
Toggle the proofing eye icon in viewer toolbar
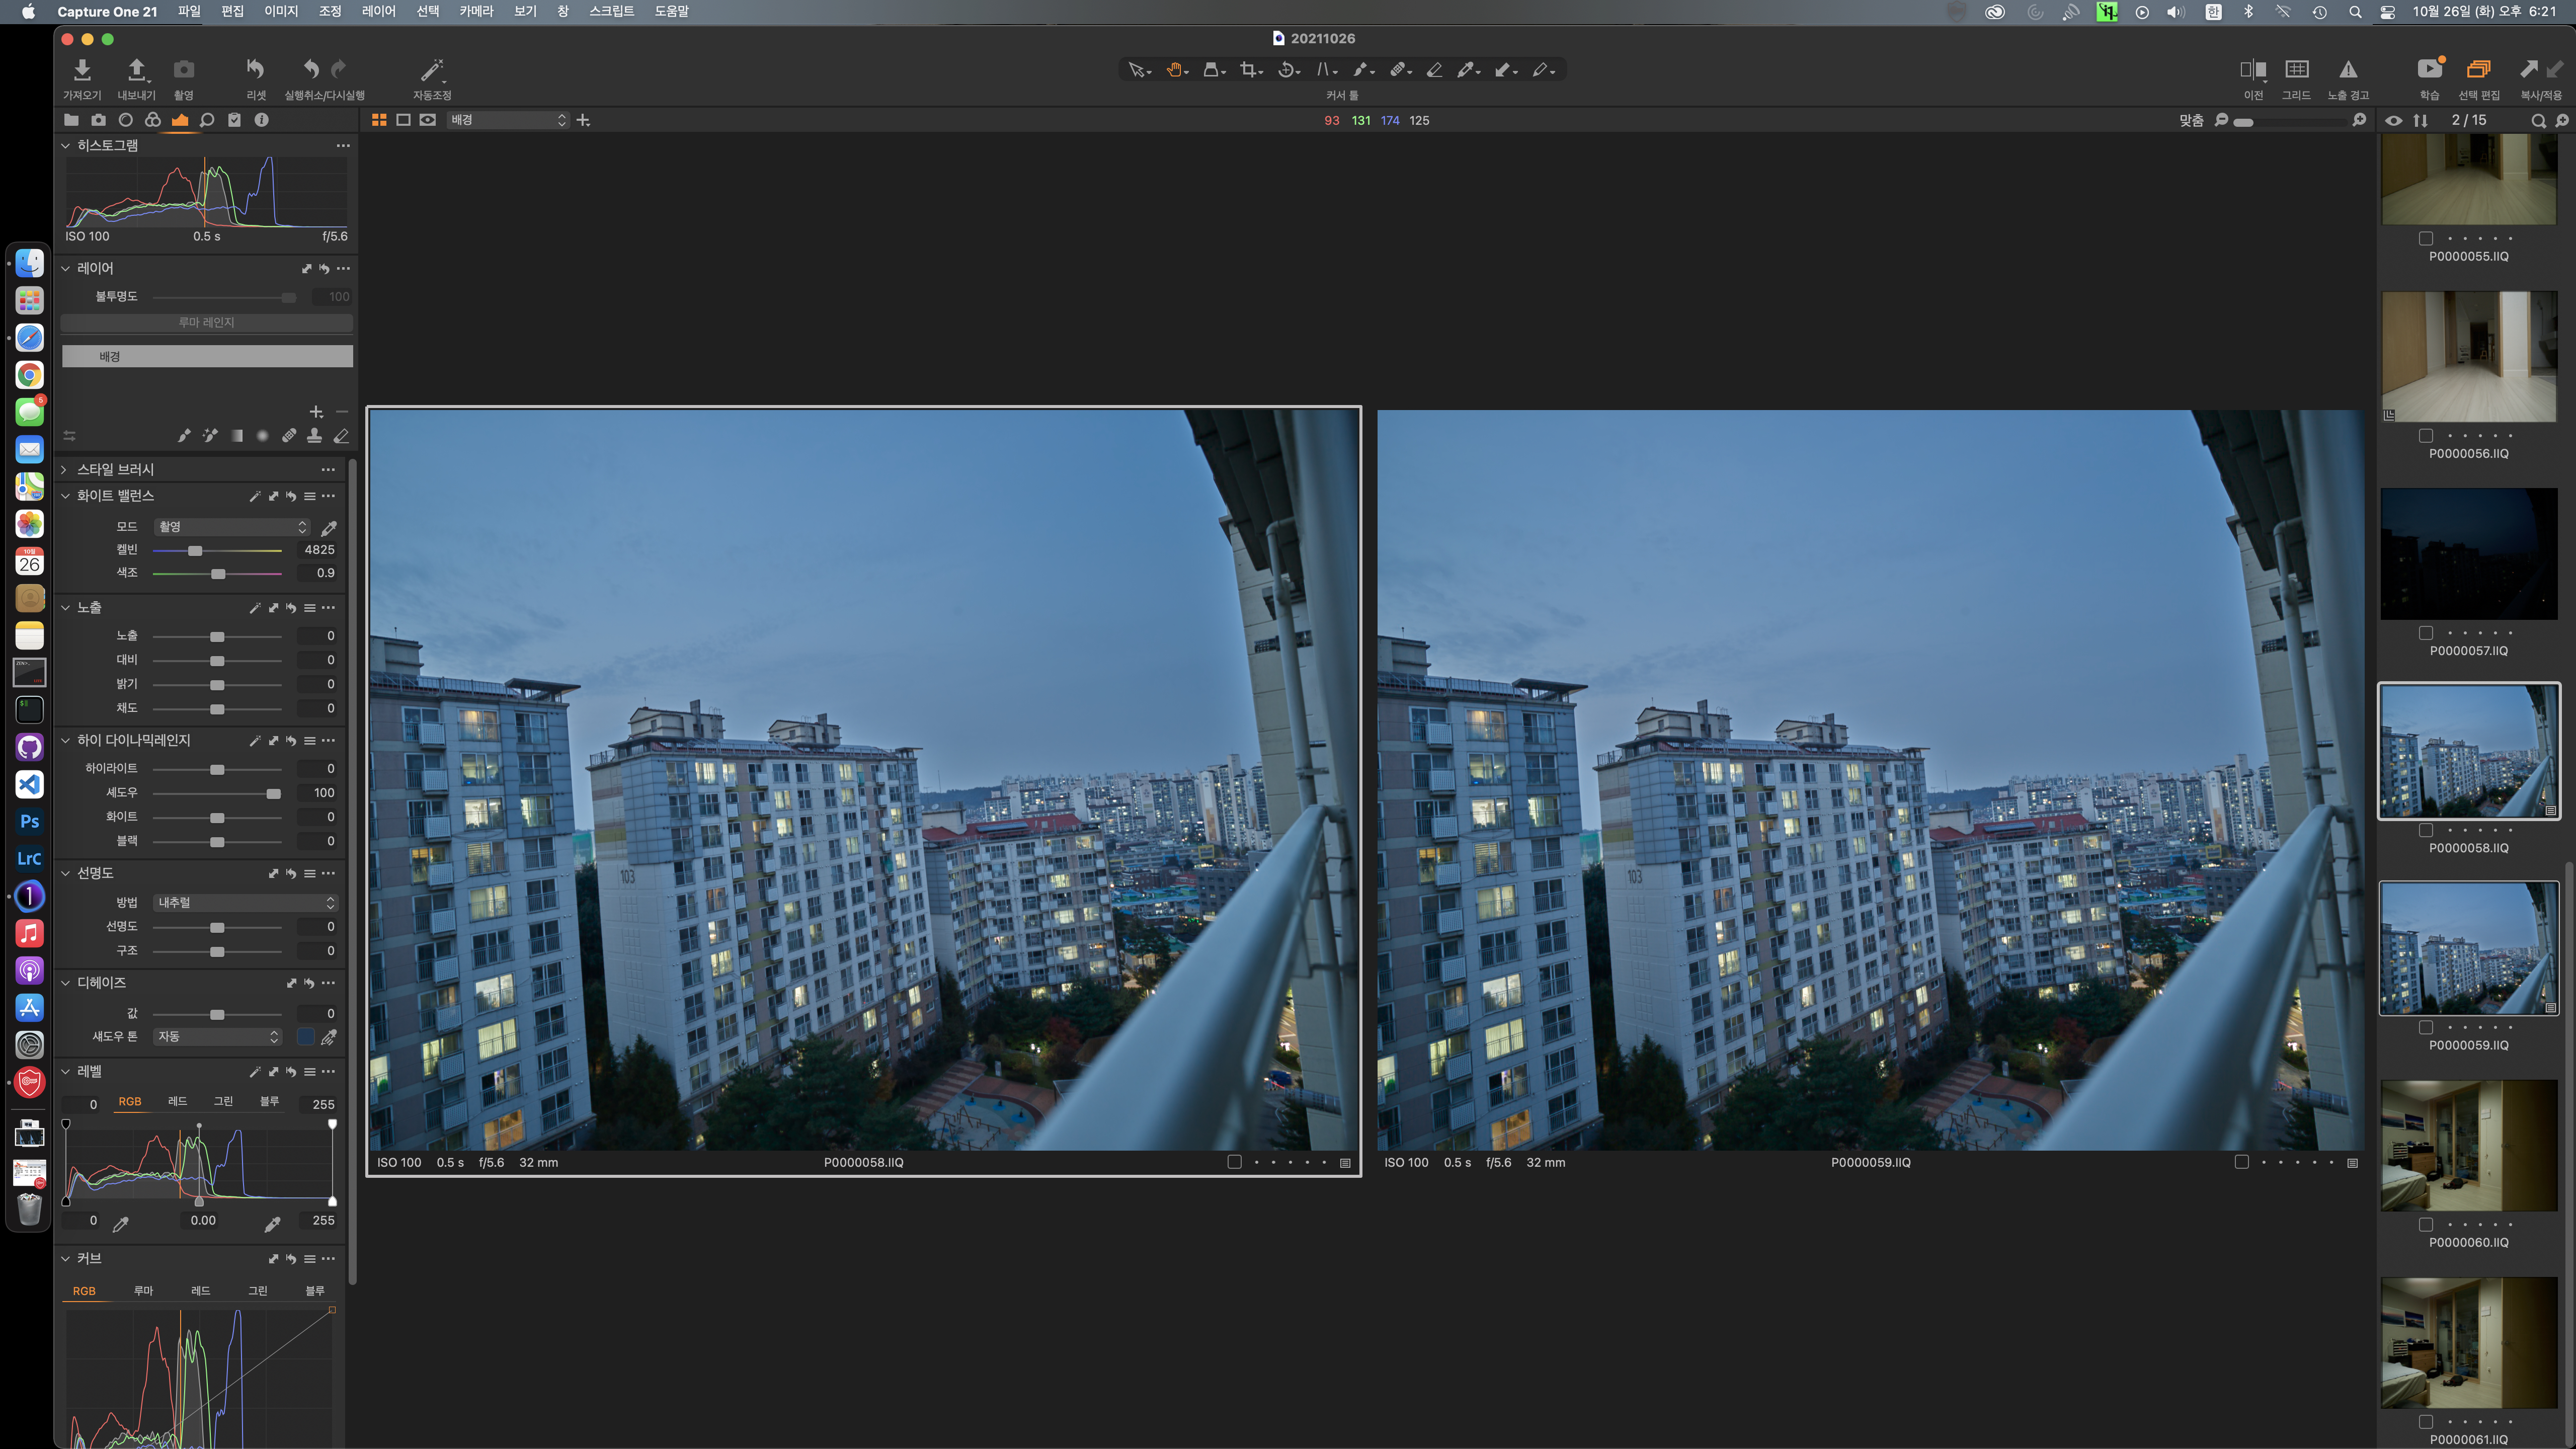[x=428, y=120]
